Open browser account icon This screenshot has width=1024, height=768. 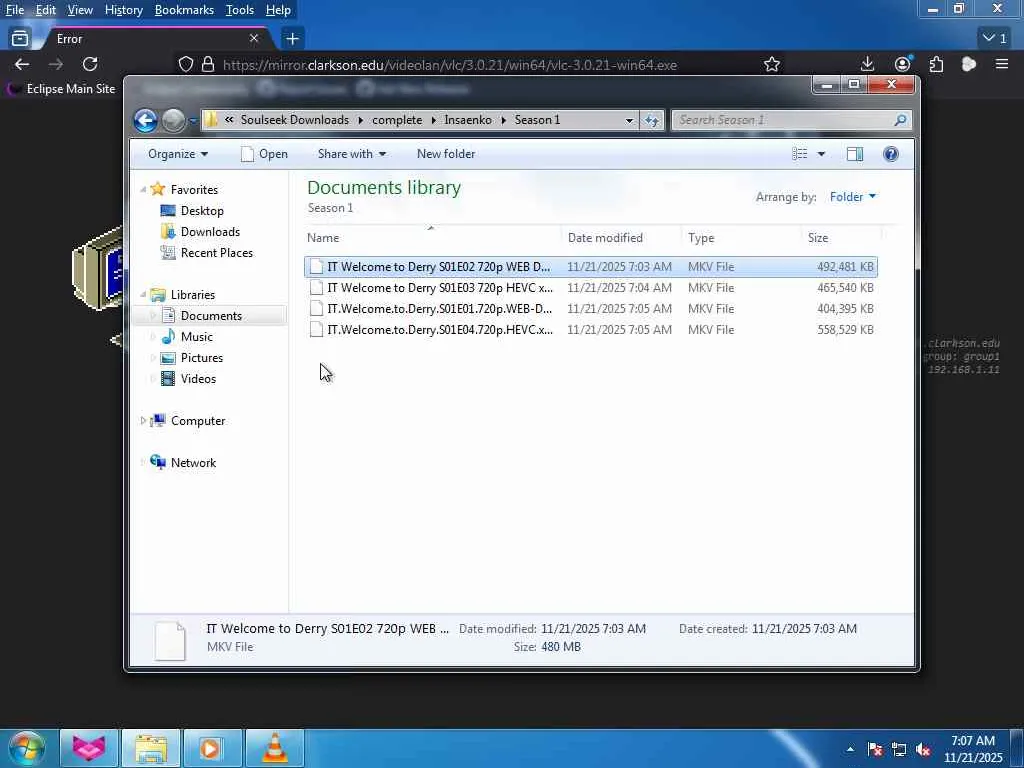[x=903, y=64]
